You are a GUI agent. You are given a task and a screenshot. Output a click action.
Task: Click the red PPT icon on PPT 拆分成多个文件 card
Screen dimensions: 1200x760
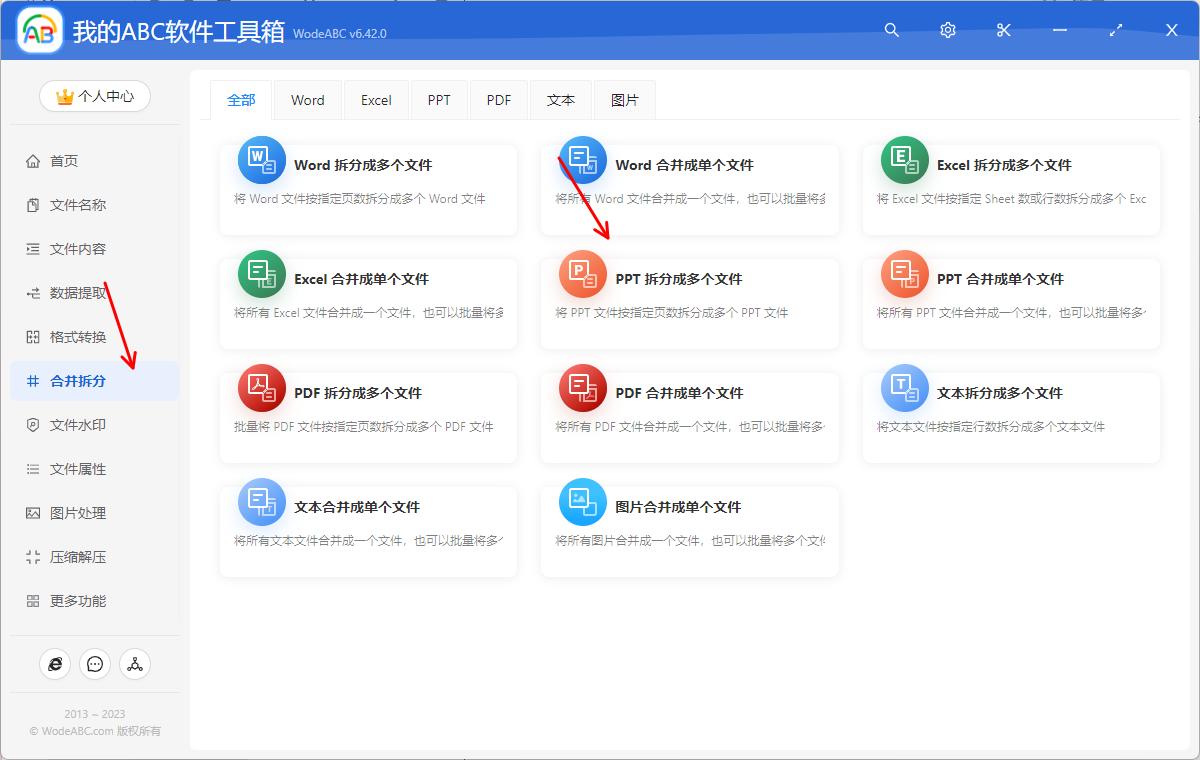[x=582, y=273]
